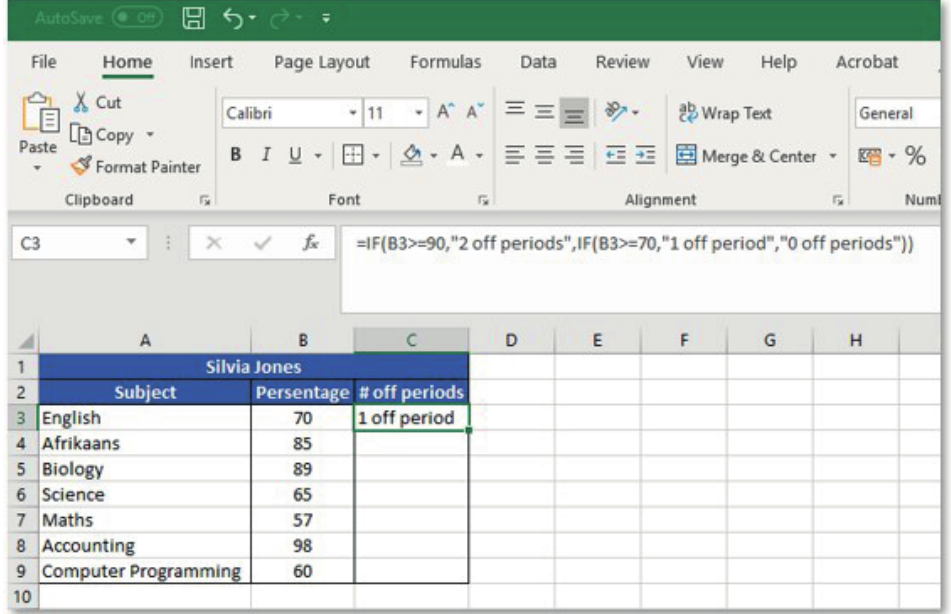Apply the Fill Color paint bucket
Image resolution: width=951 pixels, height=614 pixels.
click(x=412, y=155)
